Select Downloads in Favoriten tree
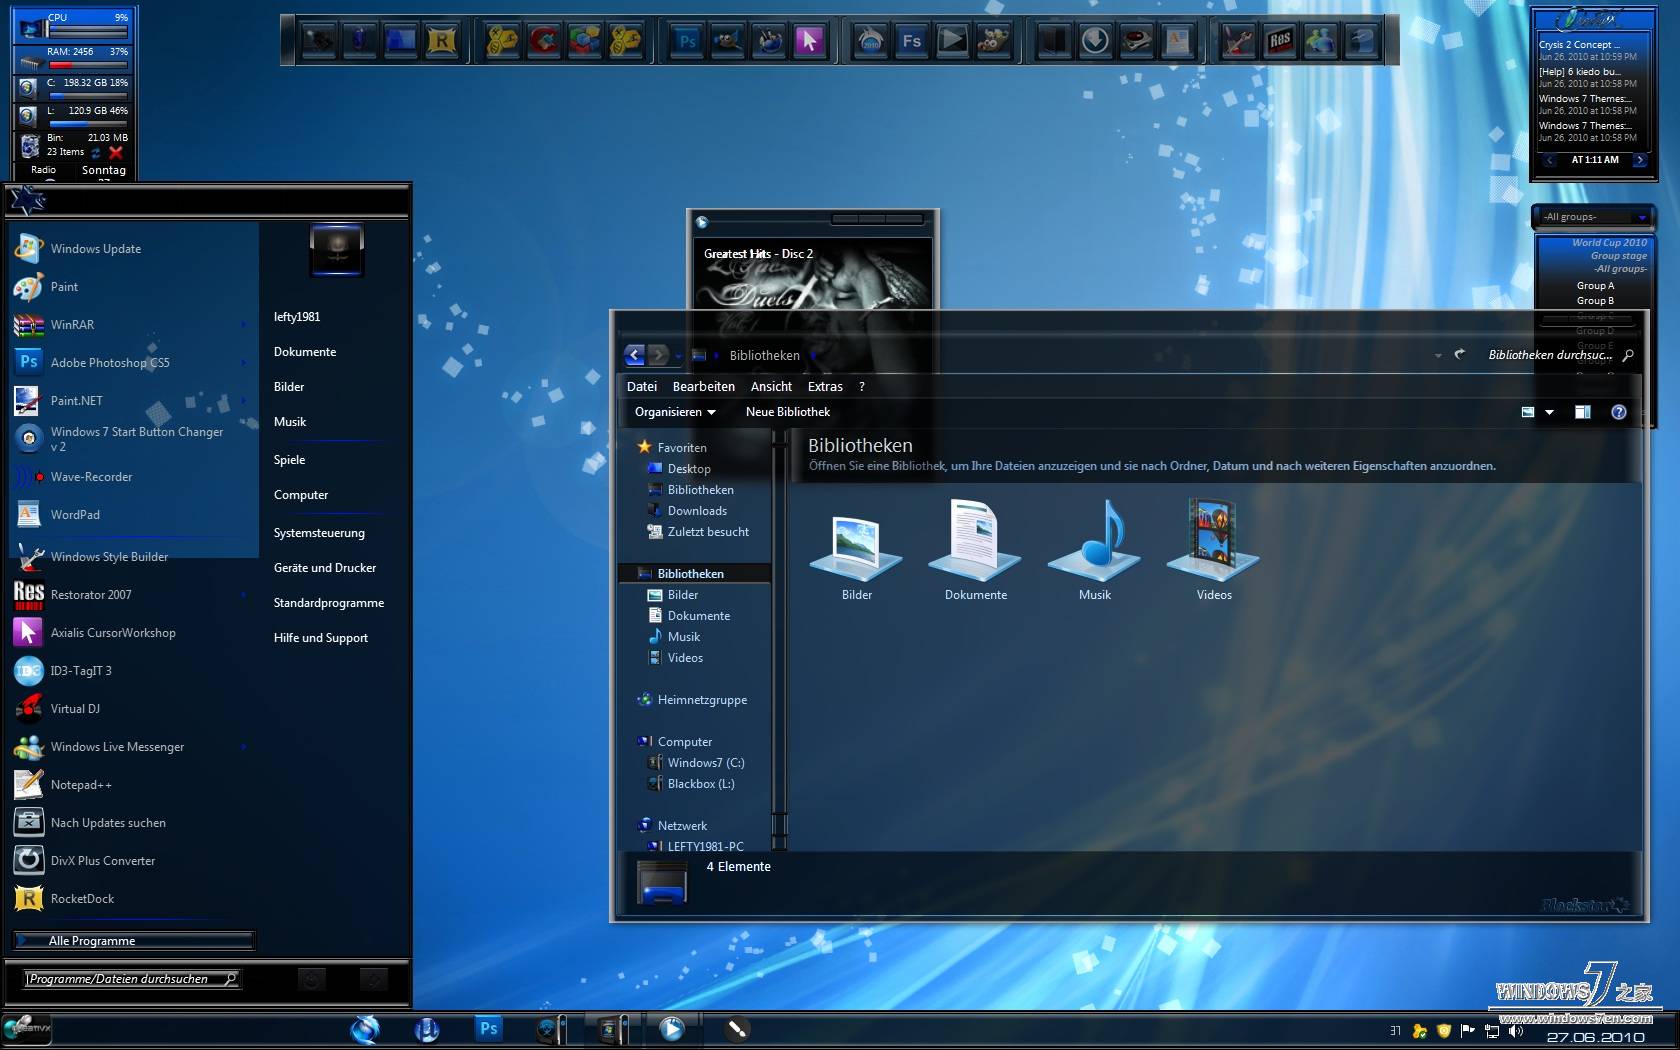Viewport: 1680px width, 1050px height. pos(697,511)
